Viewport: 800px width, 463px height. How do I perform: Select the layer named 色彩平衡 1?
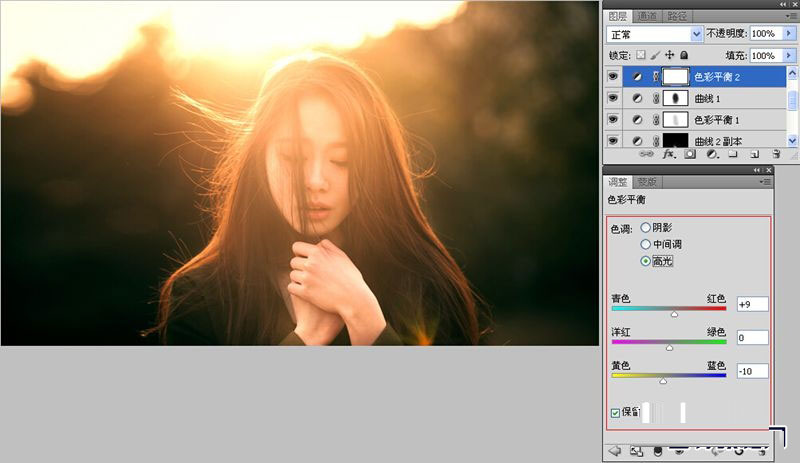pos(717,119)
